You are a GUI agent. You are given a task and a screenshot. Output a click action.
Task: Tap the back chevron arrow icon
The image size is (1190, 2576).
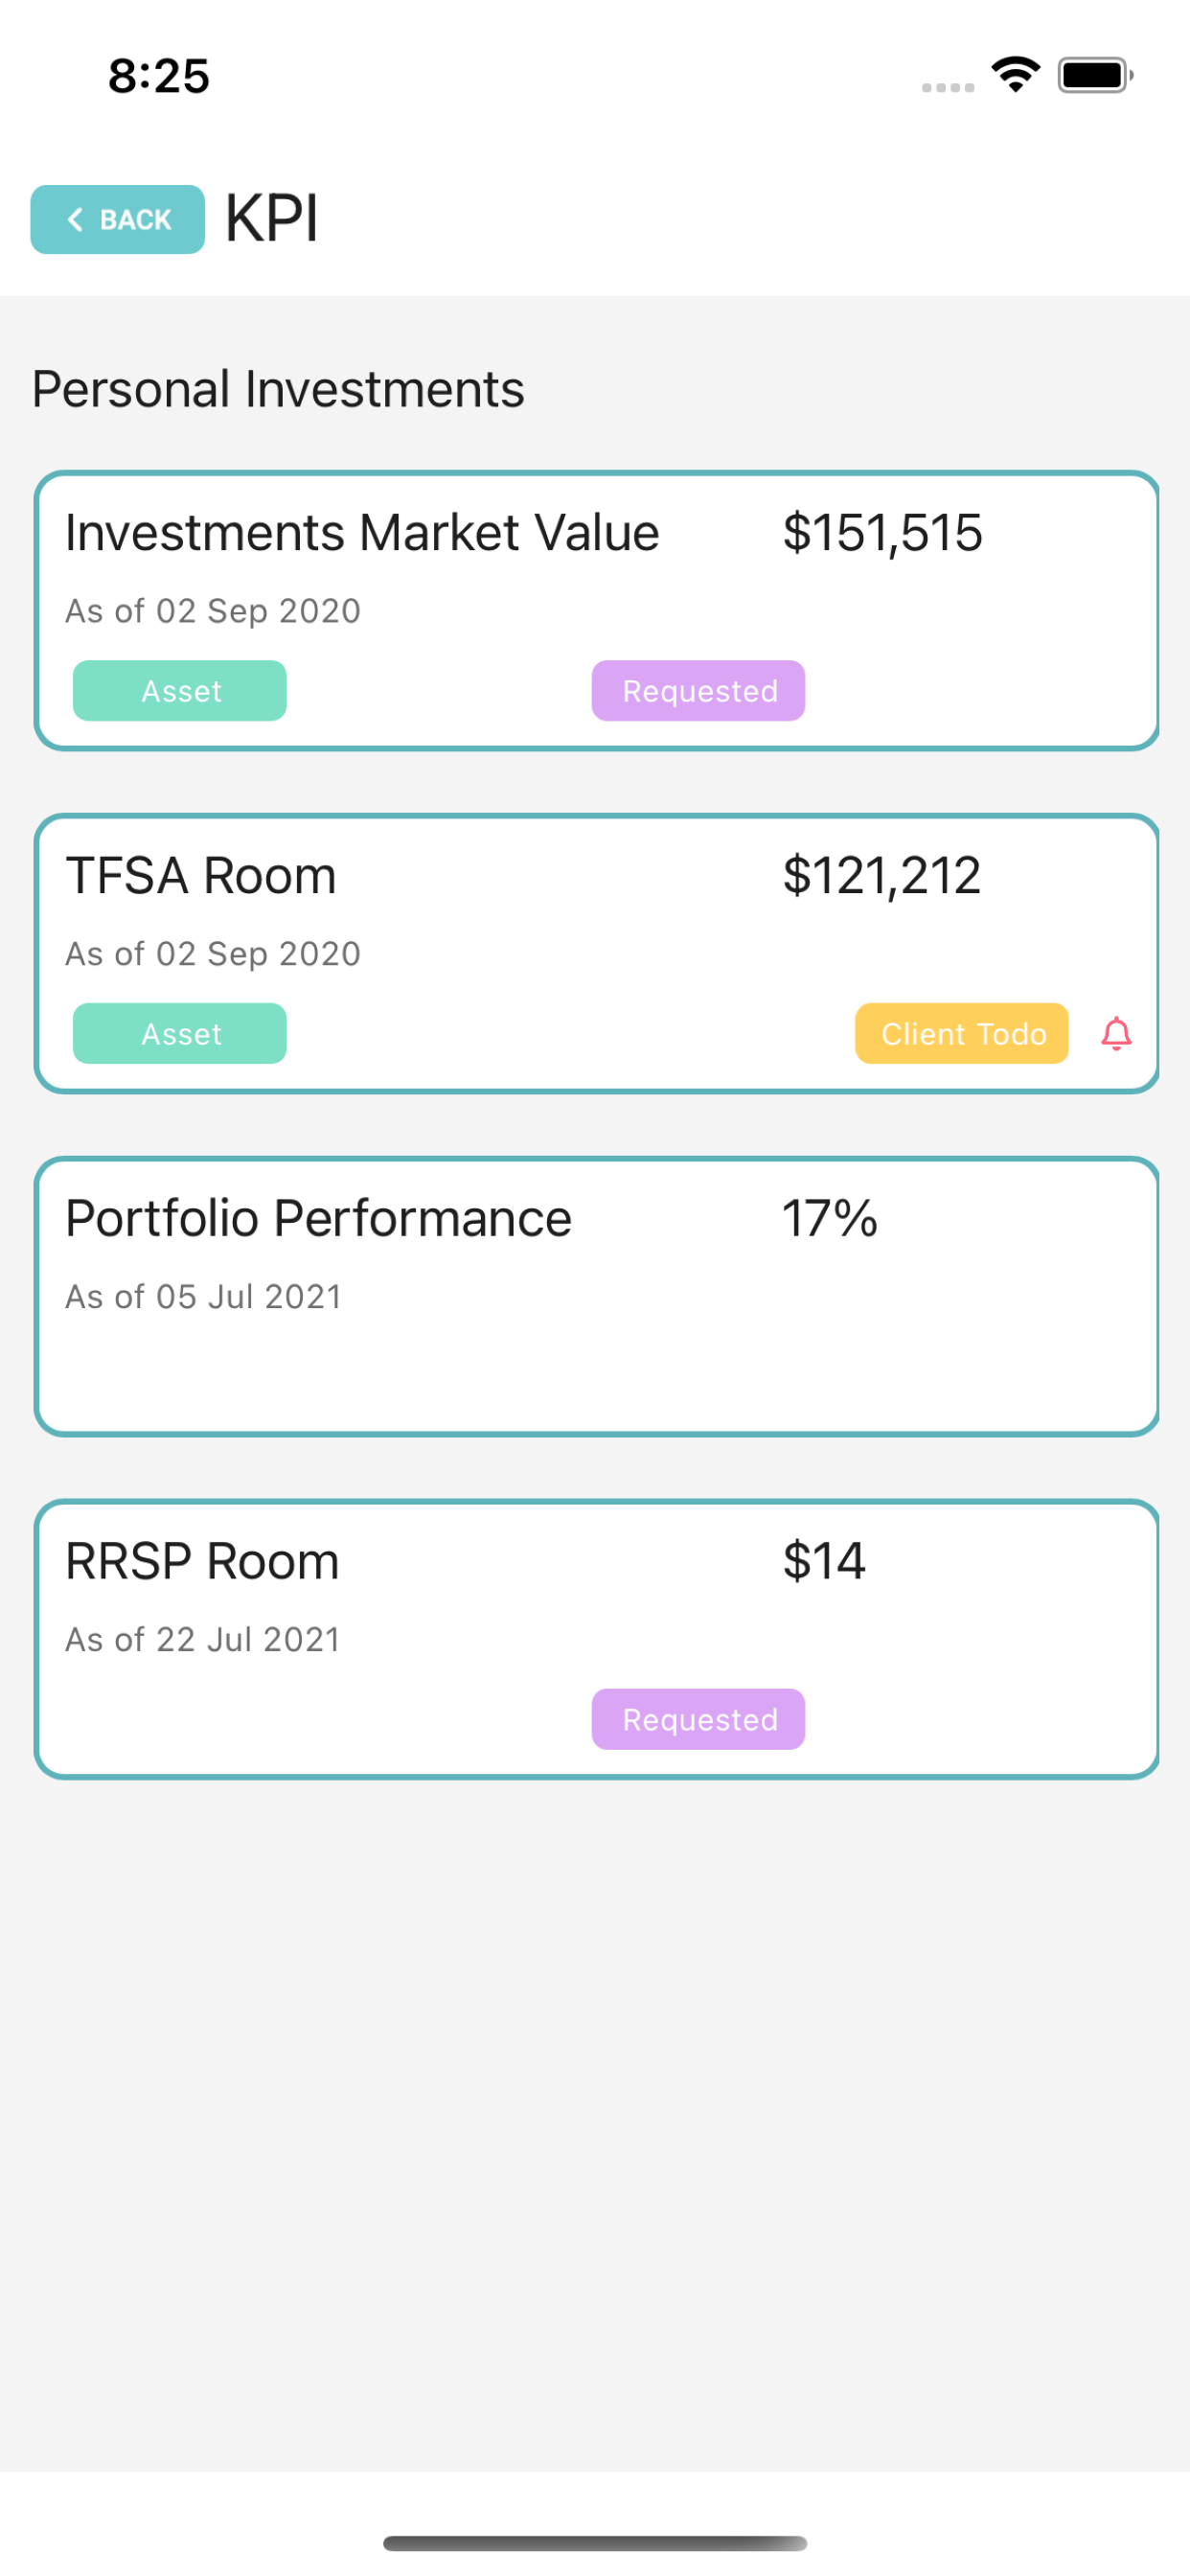click(x=75, y=219)
